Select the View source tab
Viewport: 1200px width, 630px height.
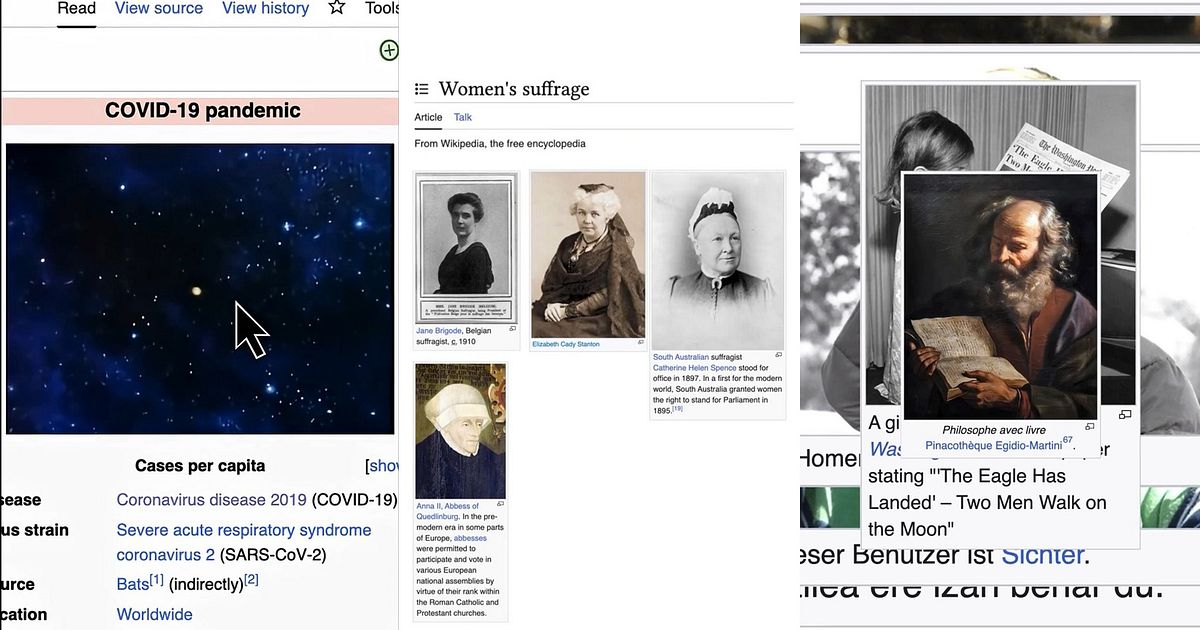pyautogui.click(x=159, y=8)
